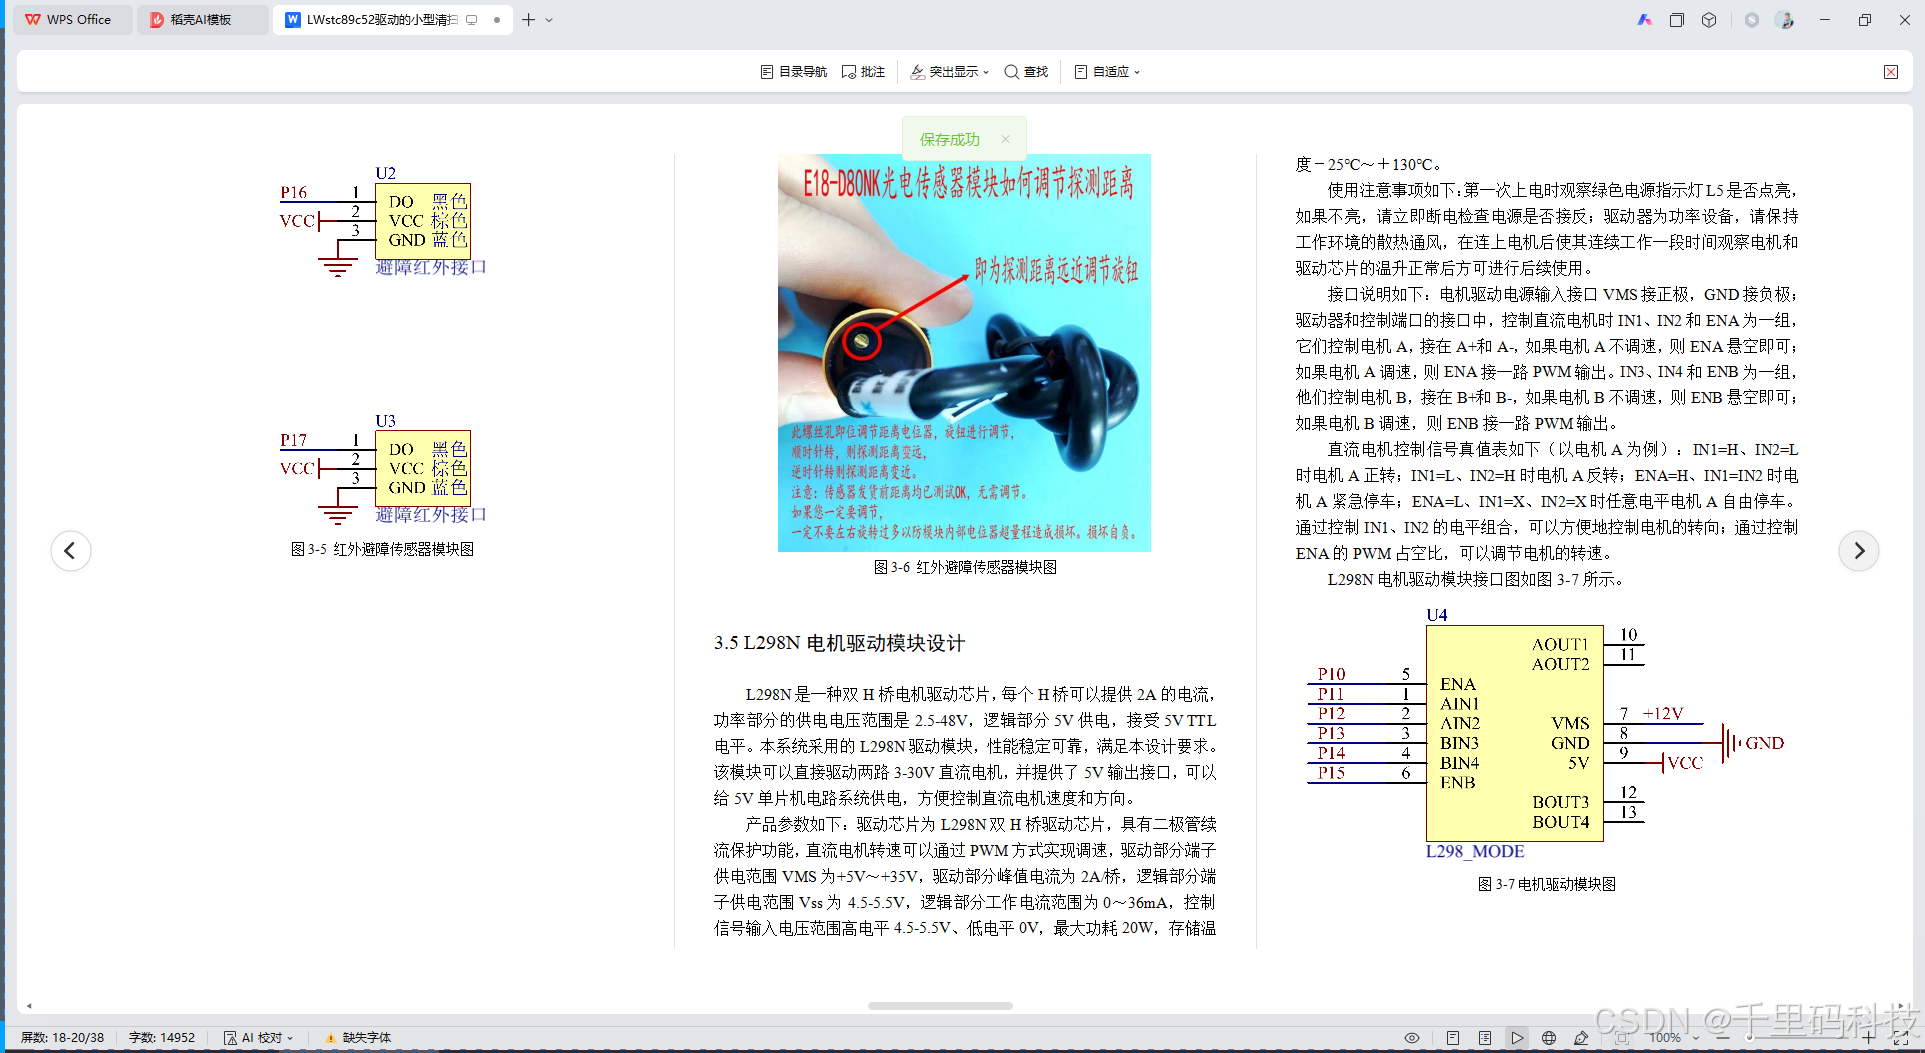Switch to the WPS Office home tab
Screen dimensions: 1925x1053
coord(70,20)
